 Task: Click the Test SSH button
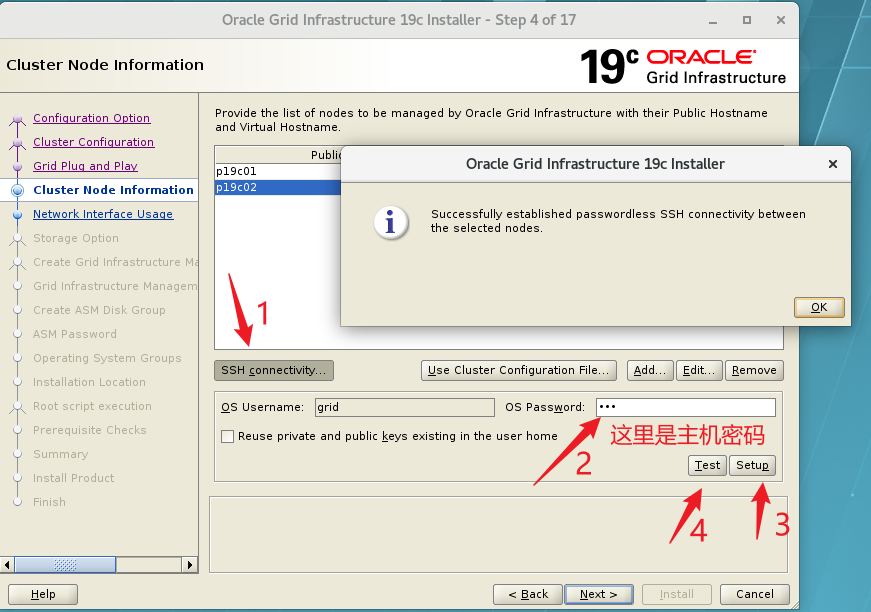(x=707, y=465)
